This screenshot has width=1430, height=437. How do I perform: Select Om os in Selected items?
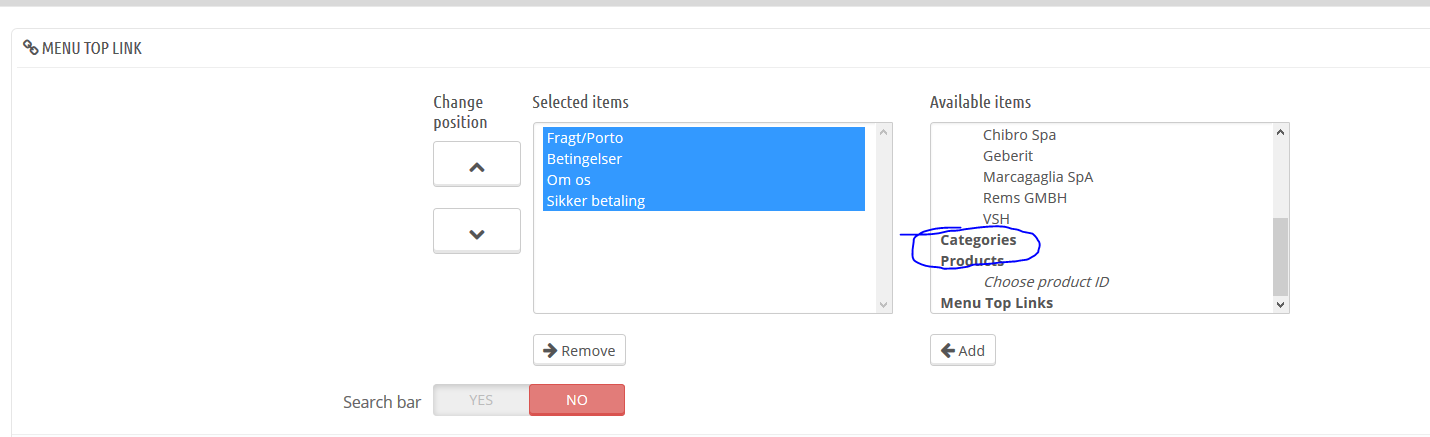(568, 180)
